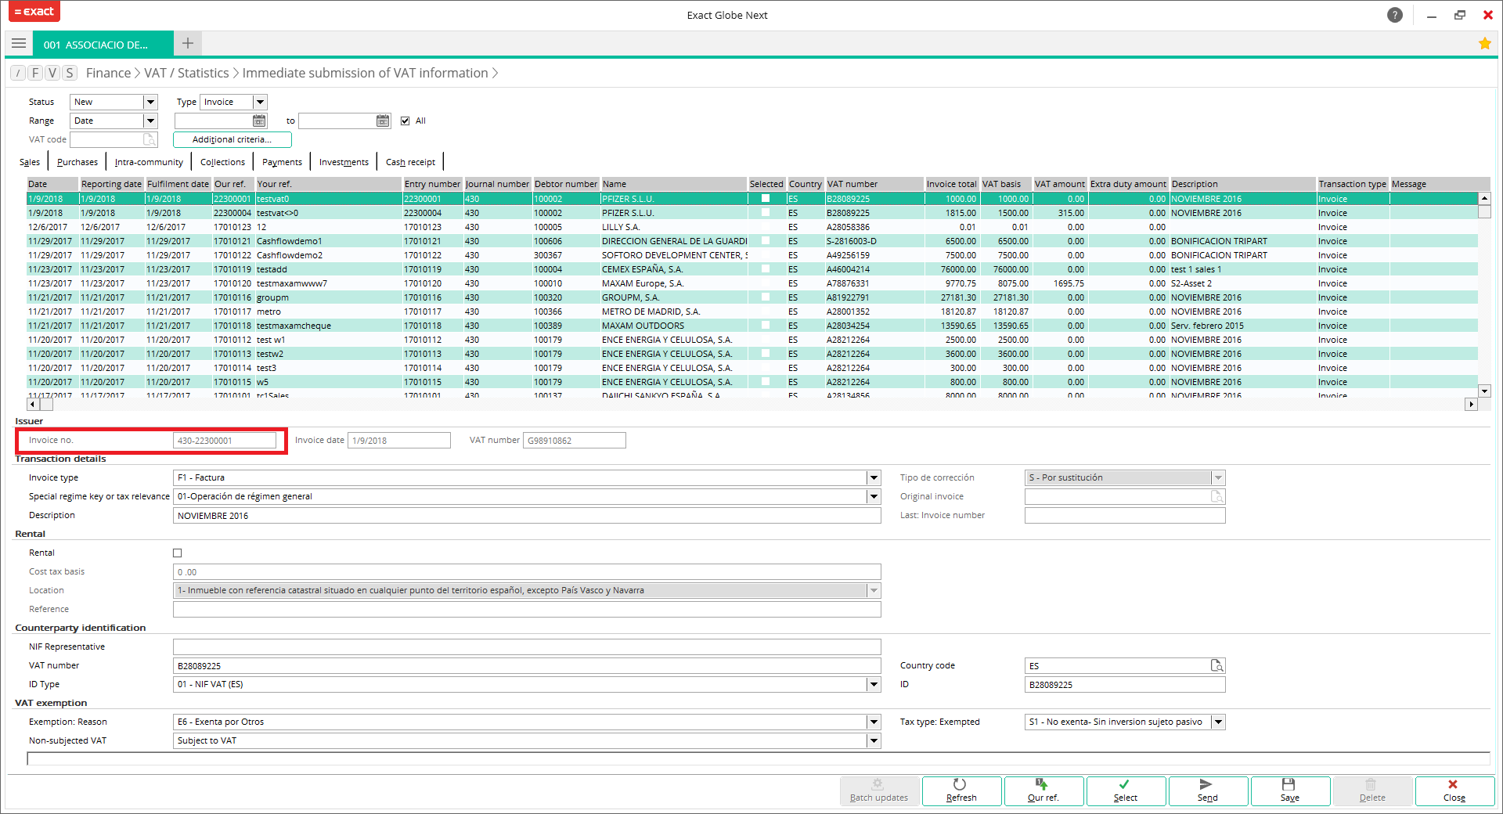Click the Send button
The width and height of the screenshot is (1503, 814).
pos(1207,790)
